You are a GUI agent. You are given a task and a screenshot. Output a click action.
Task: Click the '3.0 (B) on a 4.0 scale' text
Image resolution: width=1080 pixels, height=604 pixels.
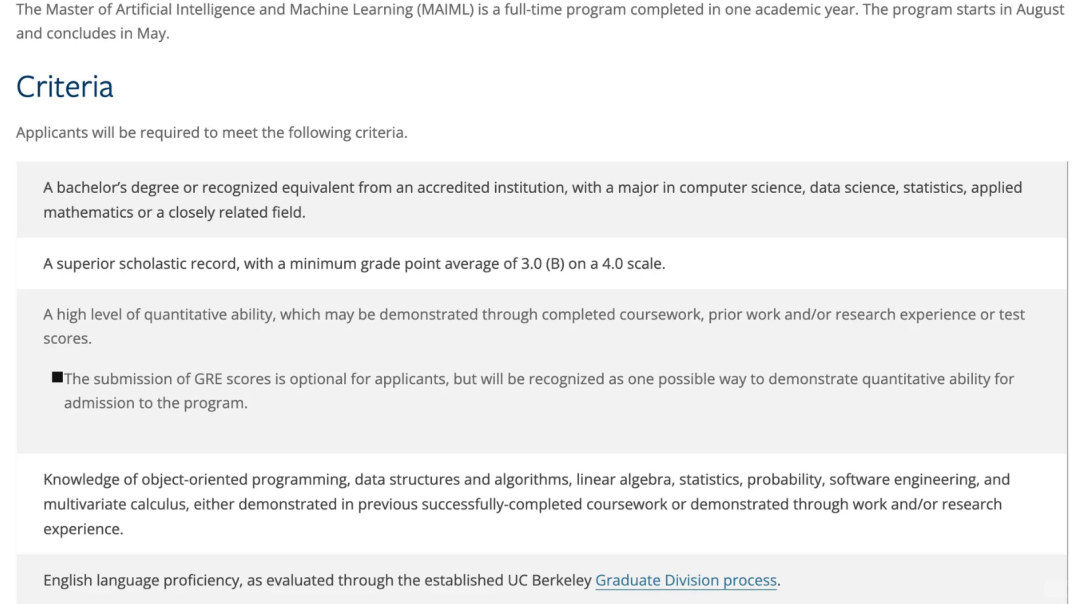(x=593, y=264)
